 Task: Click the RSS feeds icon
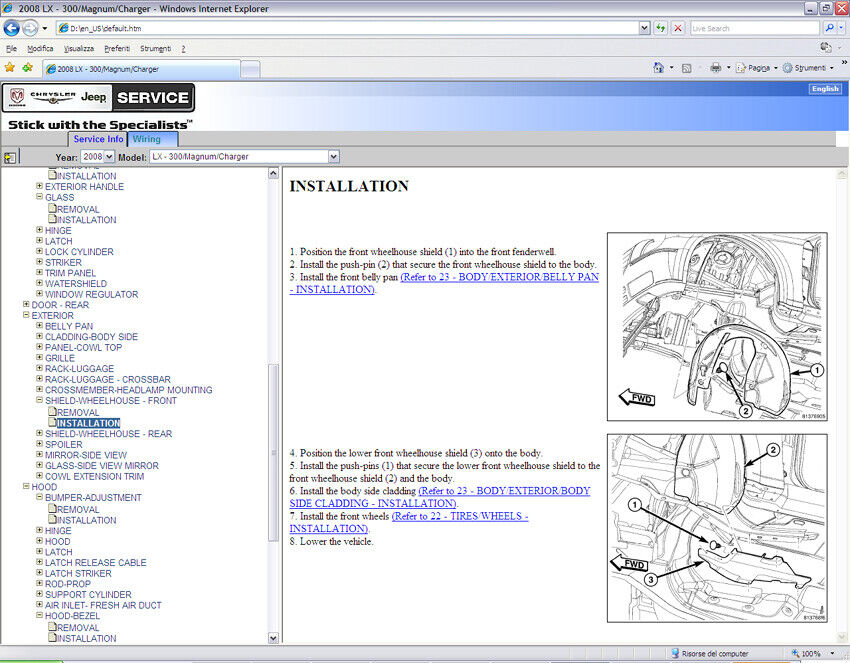click(x=686, y=68)
